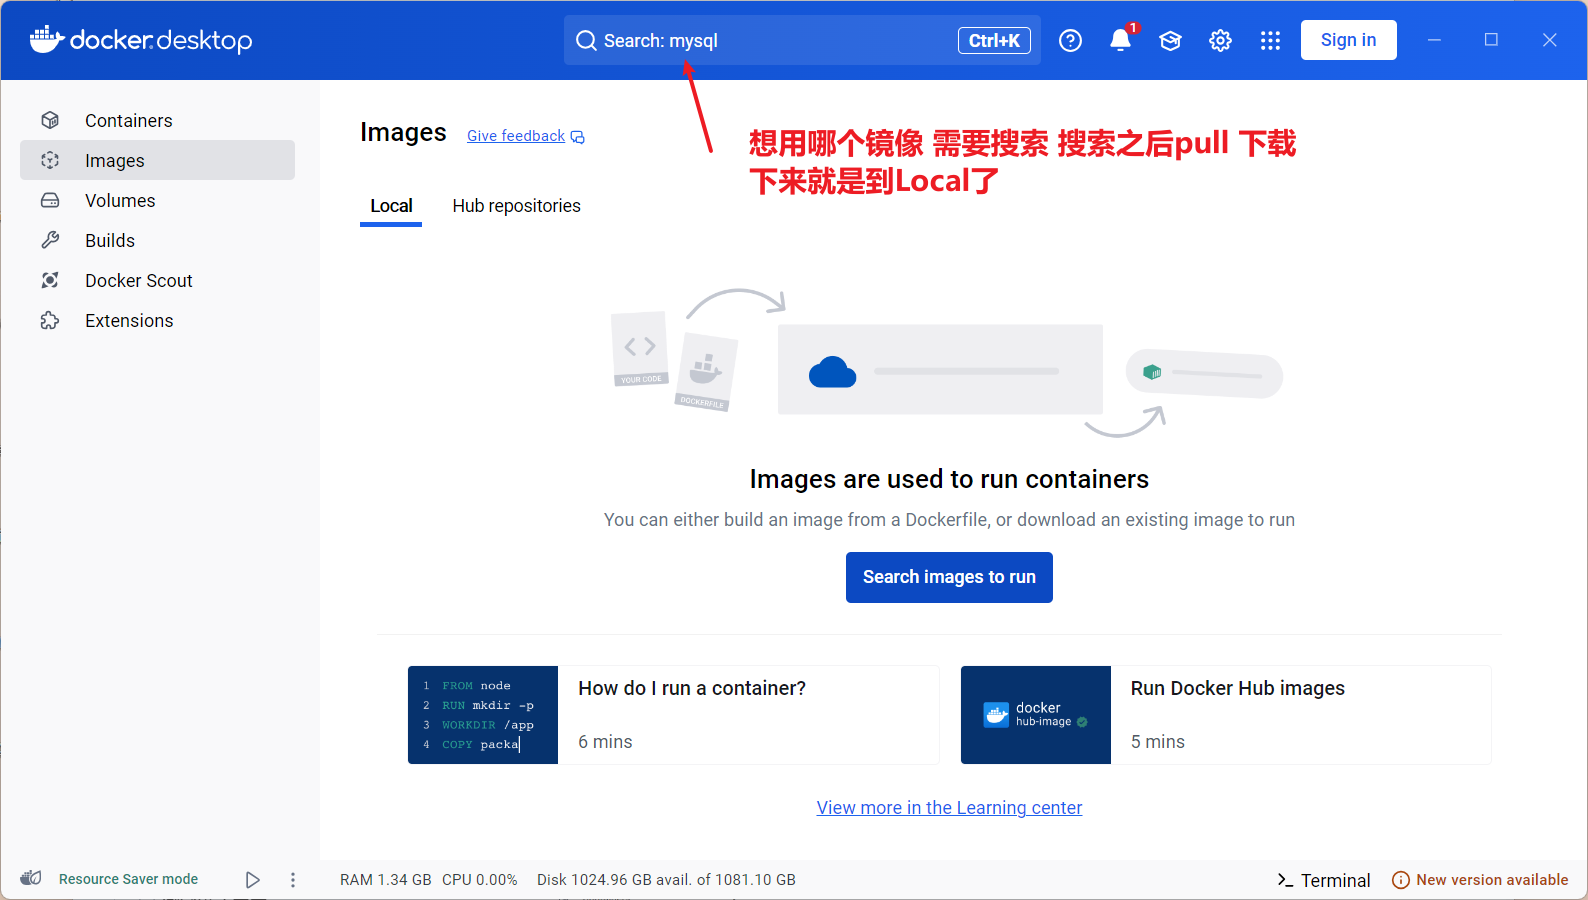Open the help question mark icon
Screen dimensions: 1588x900
1070,41
